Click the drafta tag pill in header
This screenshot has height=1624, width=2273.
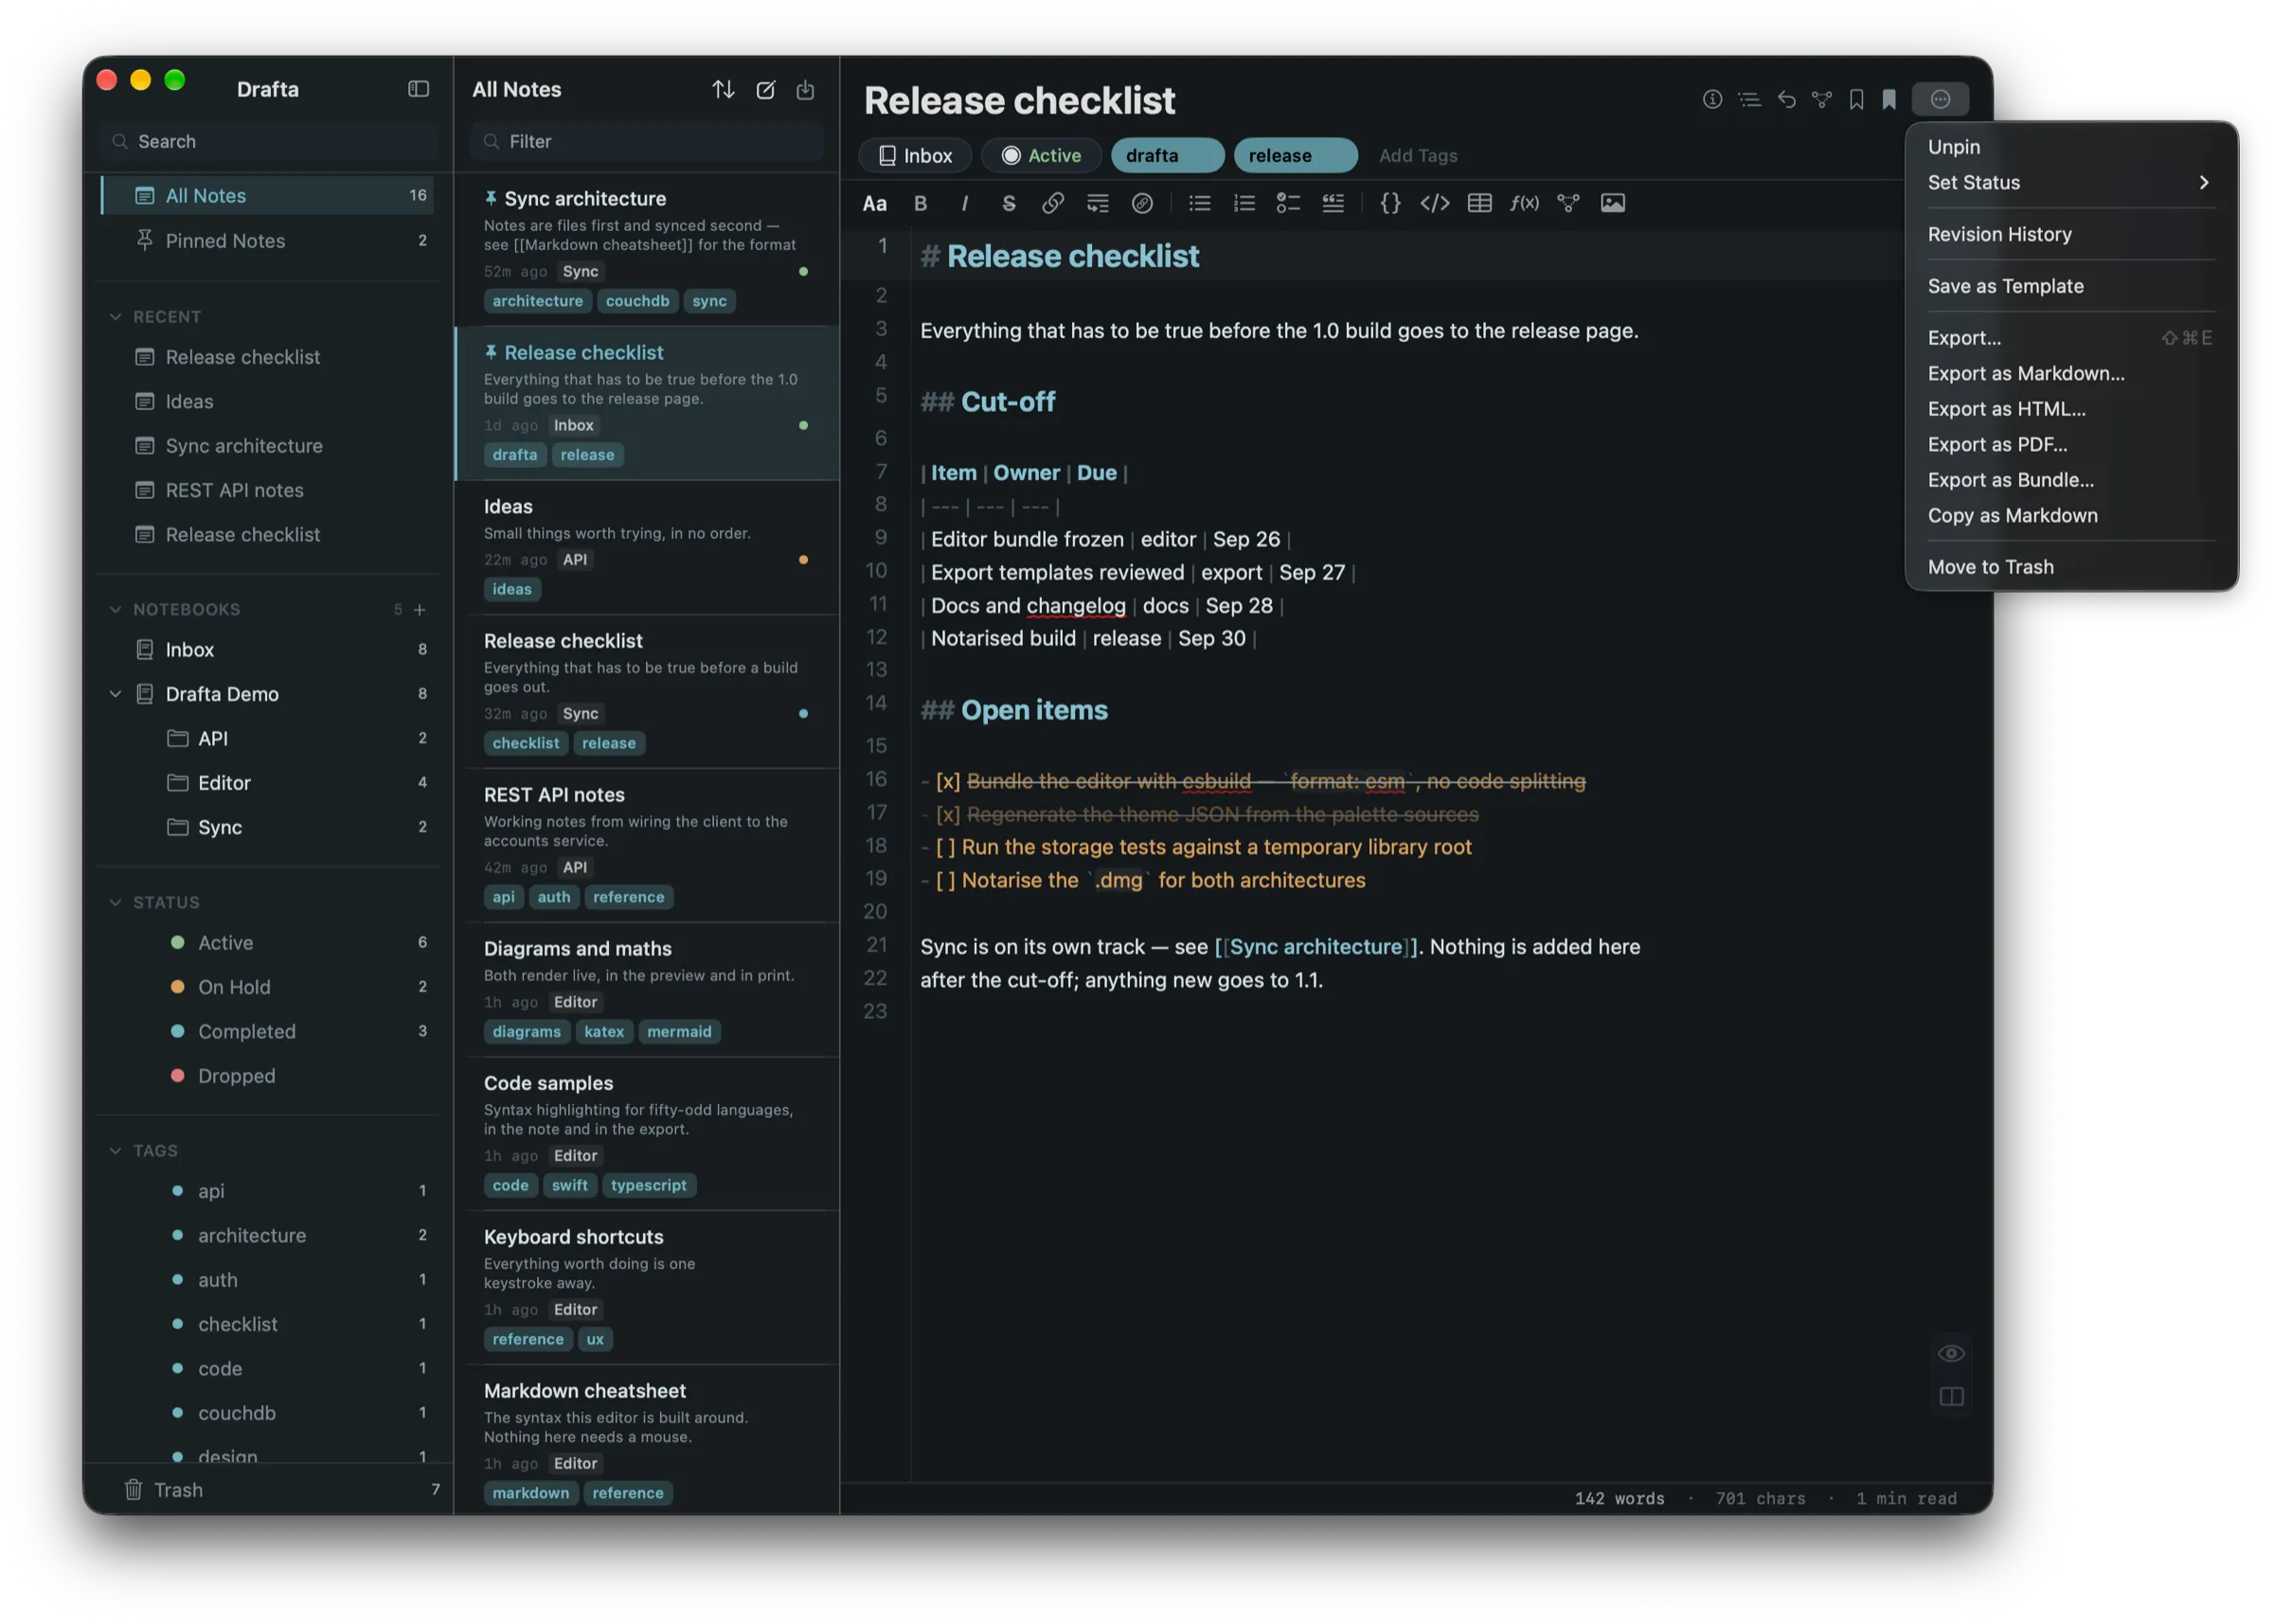click(x=1167, y=155)
